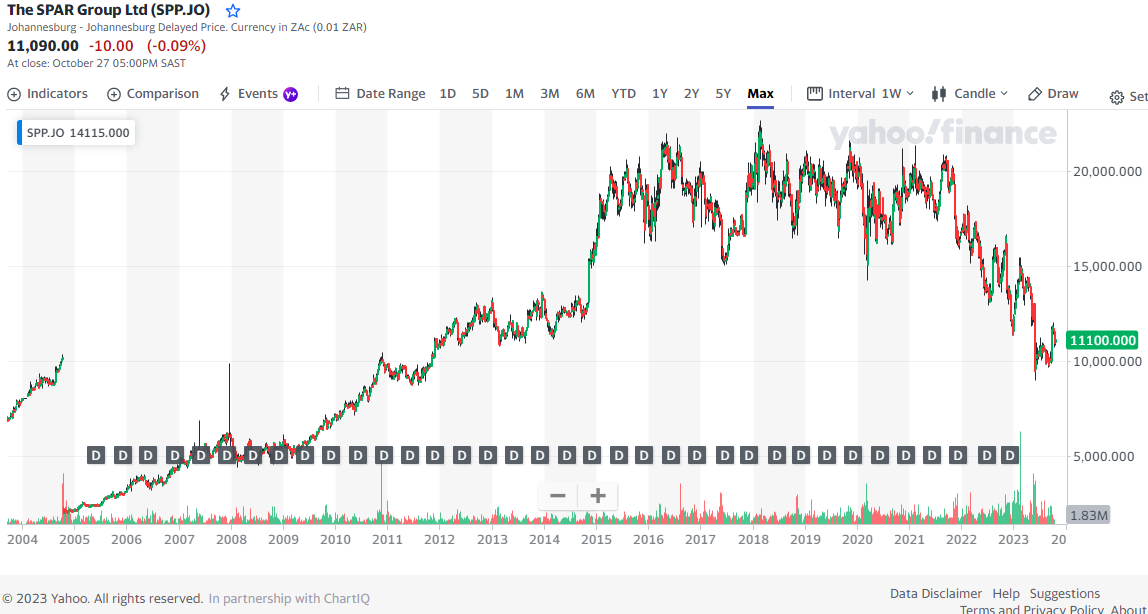The width and height of the screenshot is (1148, 614).
Task: Select the 5D range
Action: click(480, 94)
